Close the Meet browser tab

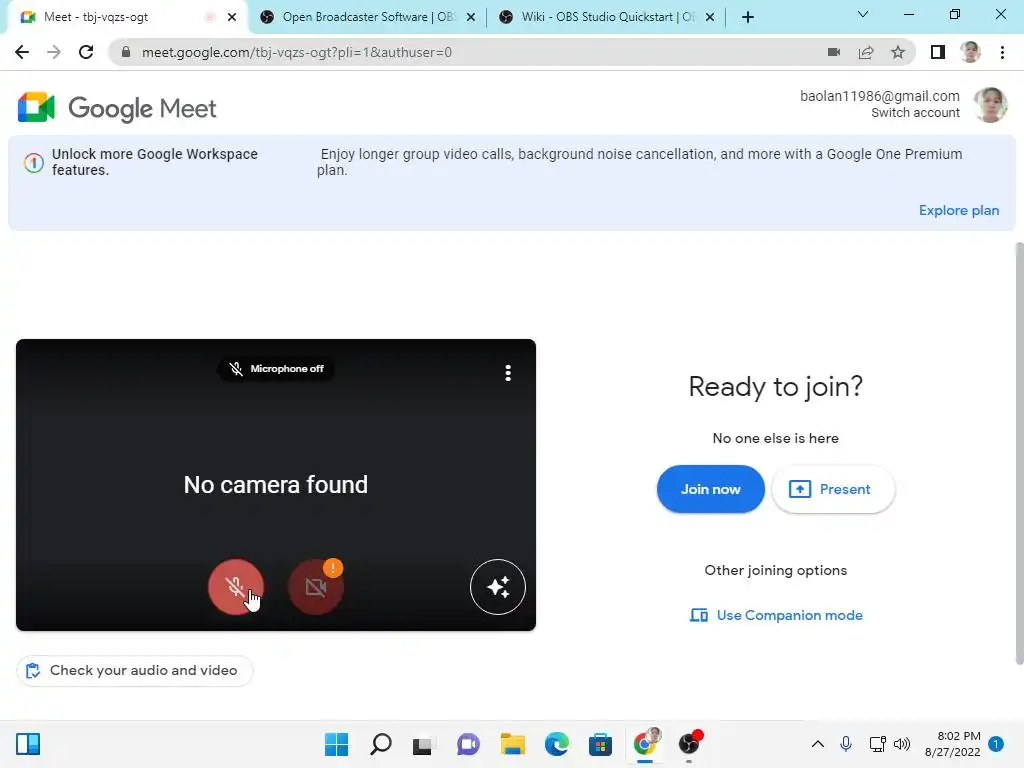(232, 17)
